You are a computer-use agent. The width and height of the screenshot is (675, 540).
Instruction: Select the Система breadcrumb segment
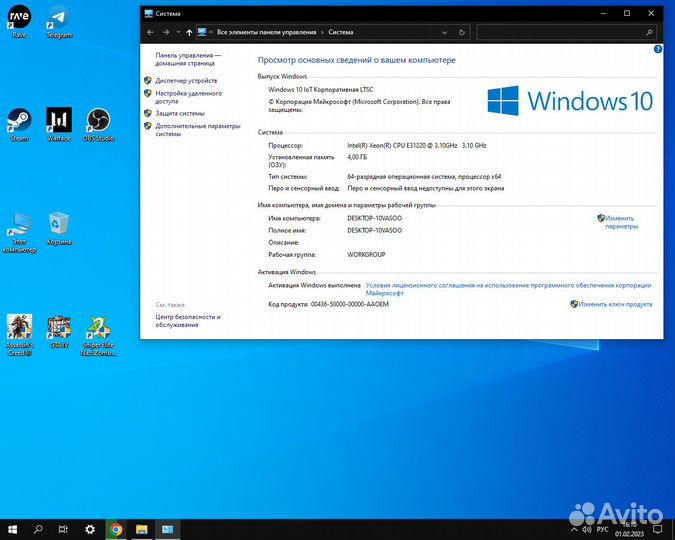click(341, 32)
